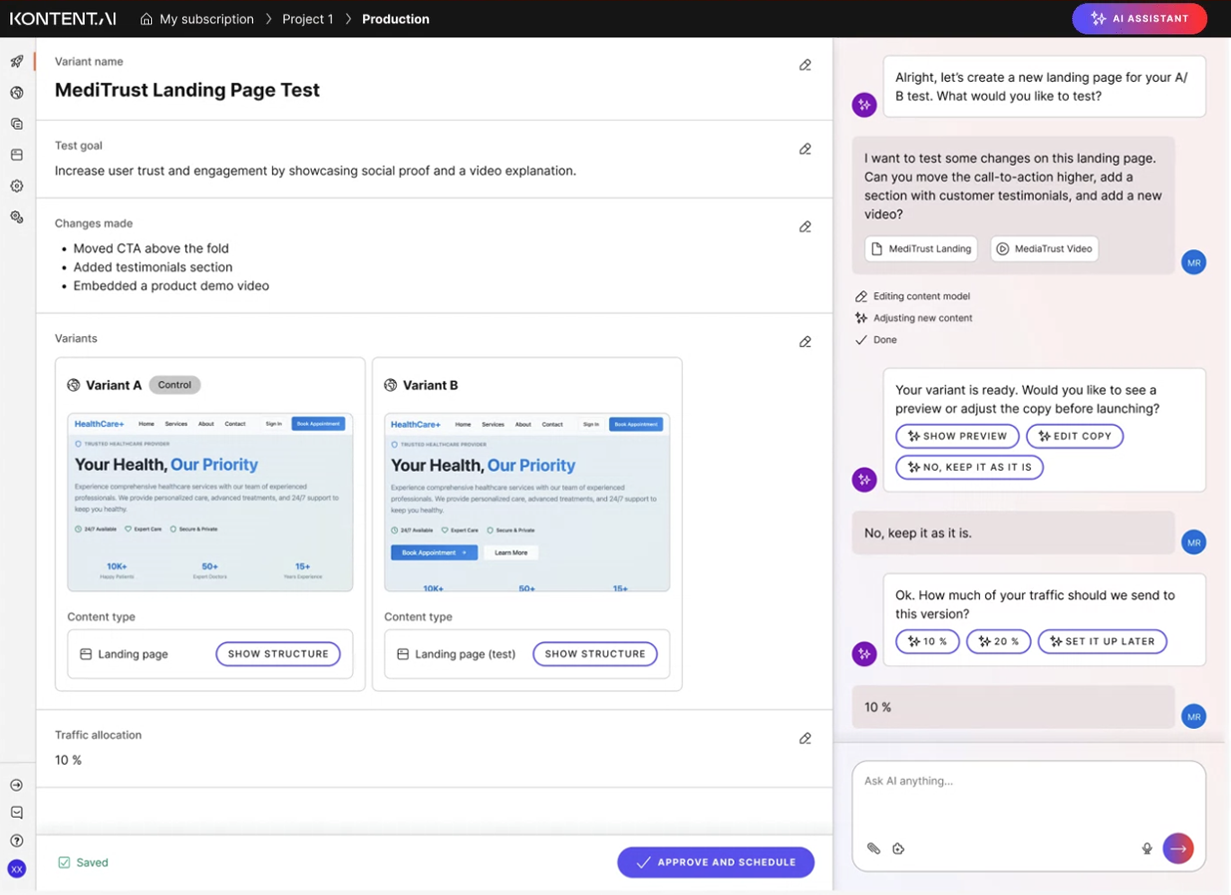
Task: Click the microphone icon in chat input
Action: pos(1147,848)
